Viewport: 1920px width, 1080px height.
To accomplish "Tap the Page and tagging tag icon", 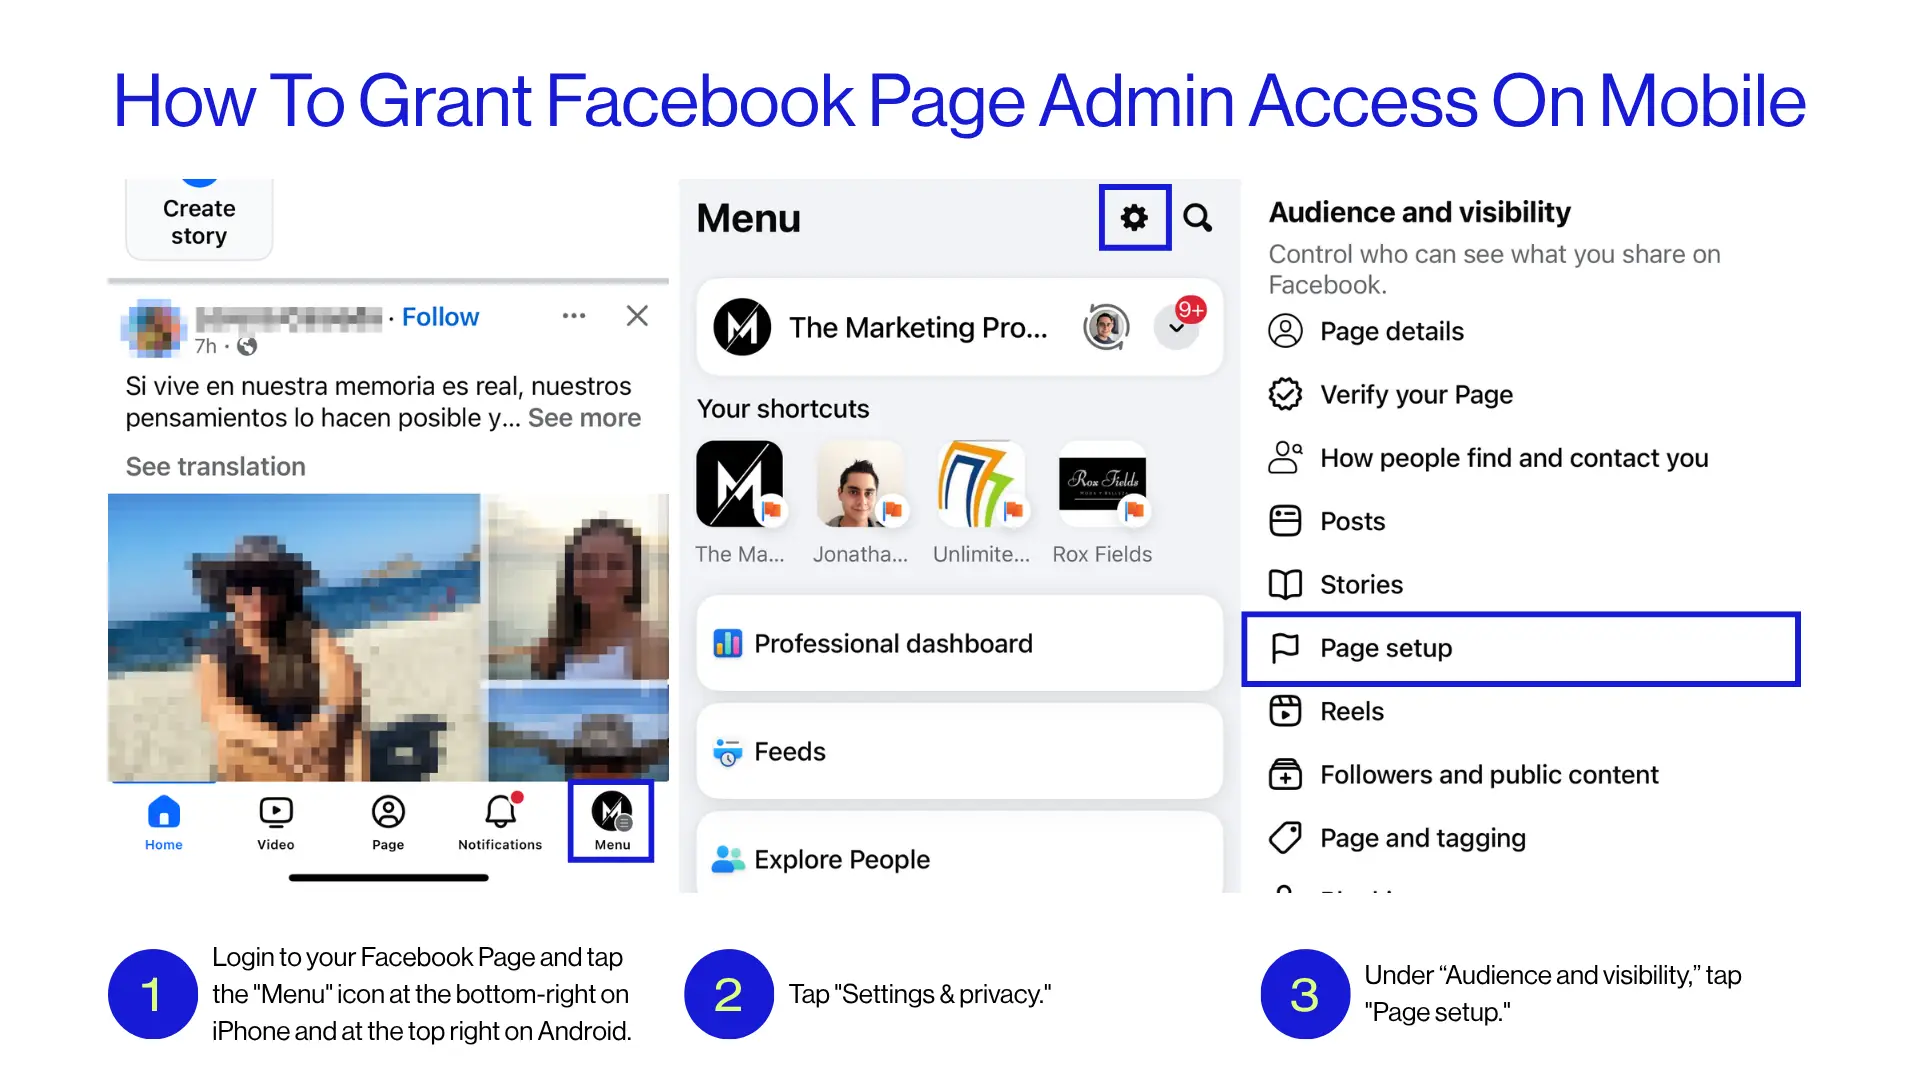I will (x=1285, y=838).
